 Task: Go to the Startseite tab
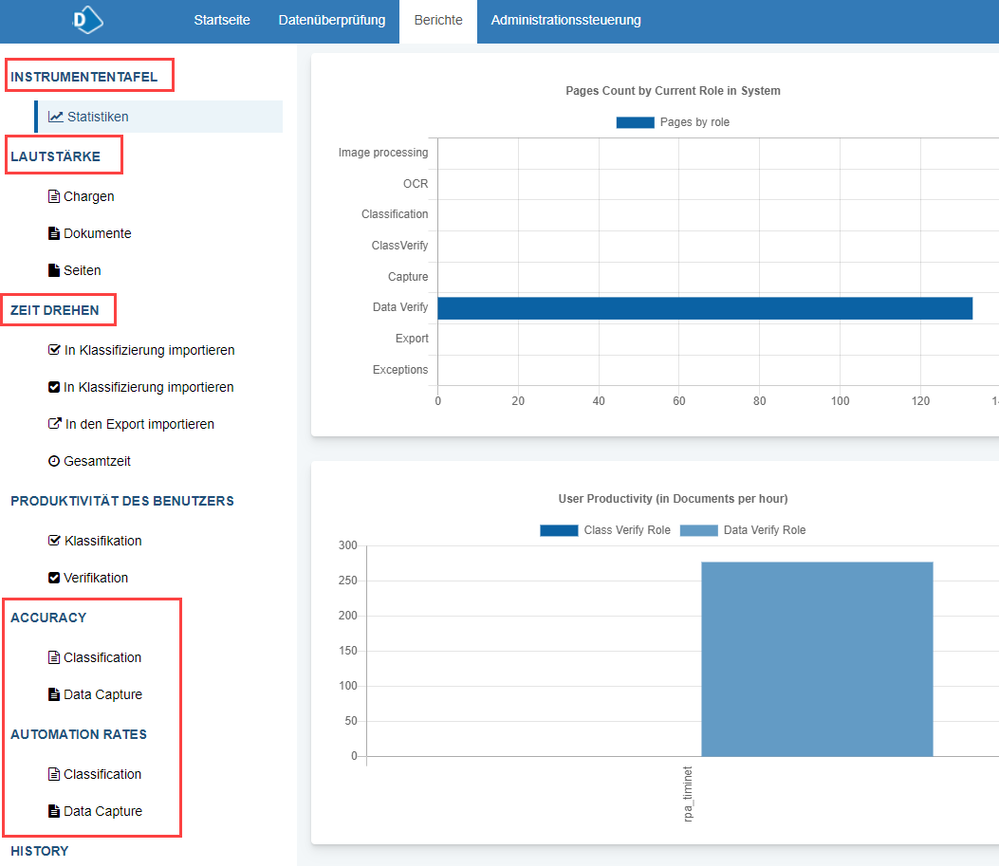pos(222,20)
